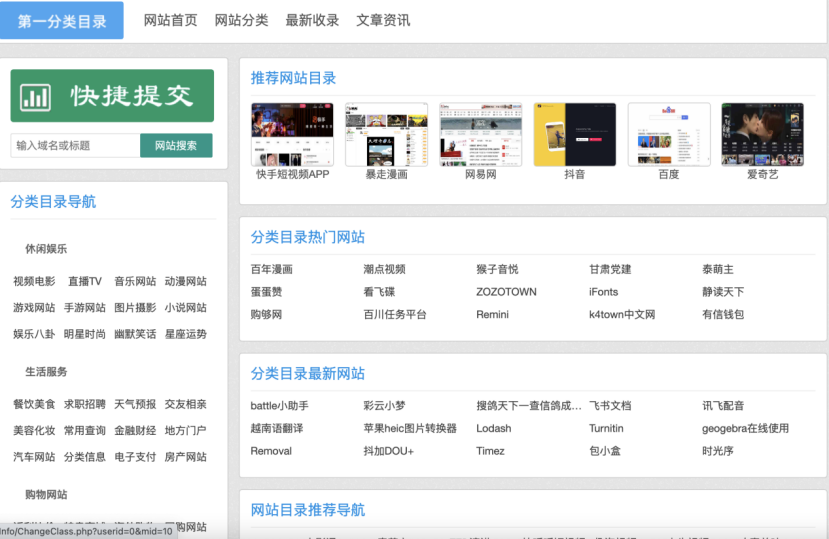Open the geogebra在线使用 link
Screen dimensions: 829x539
pyautogui.click(x=745, y=428)
